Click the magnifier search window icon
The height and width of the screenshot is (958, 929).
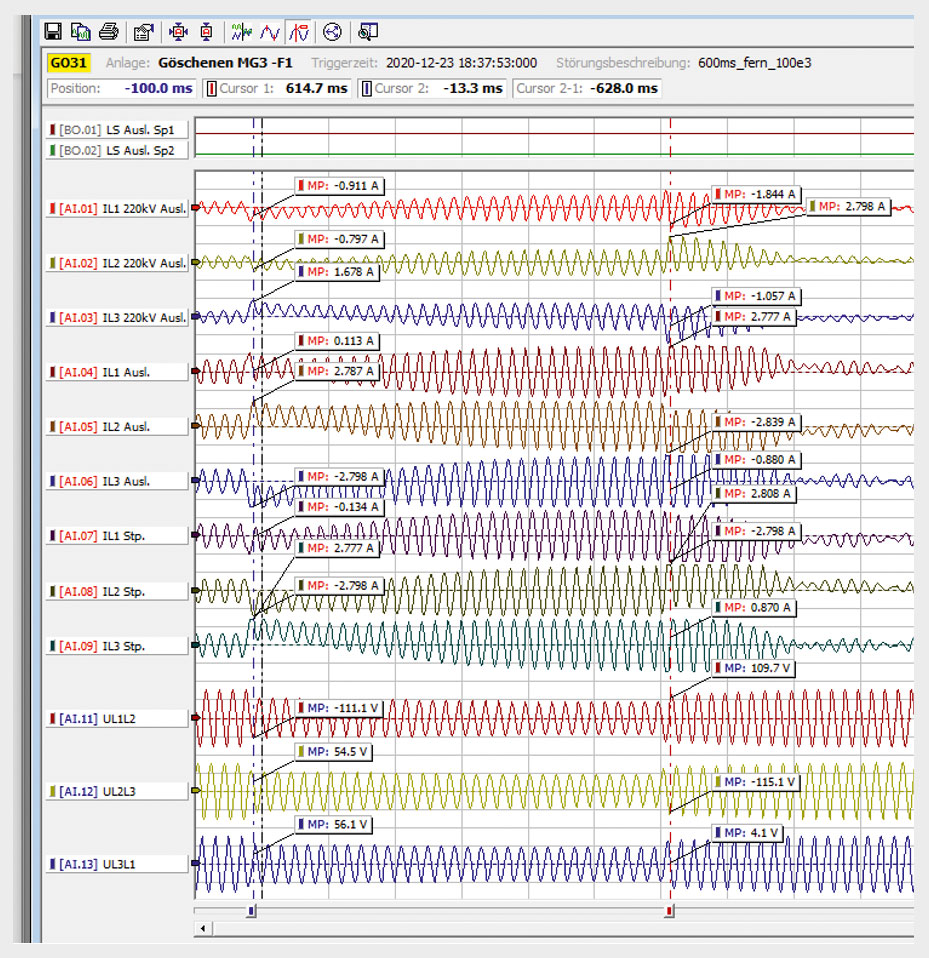coord(367,32)
